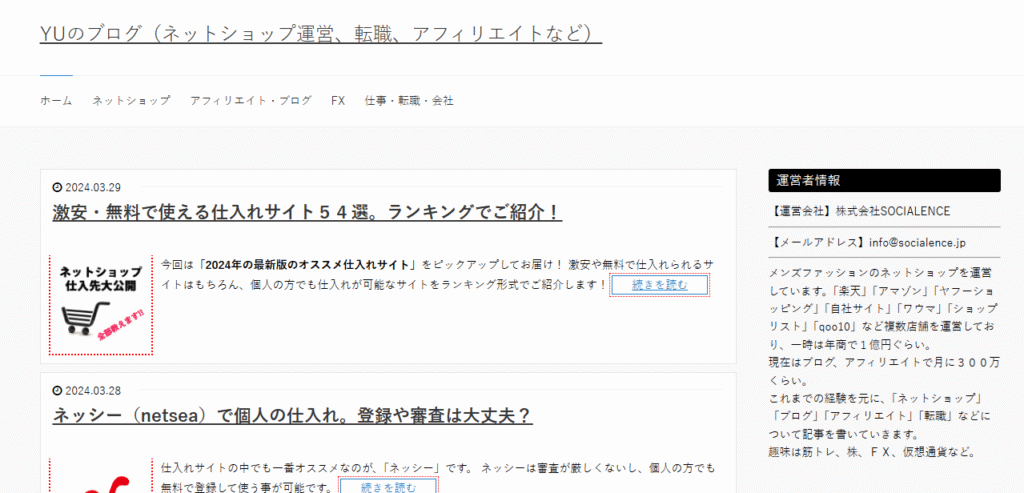Click the 株式会社SOCIALENCE company name

pos(893,211)
